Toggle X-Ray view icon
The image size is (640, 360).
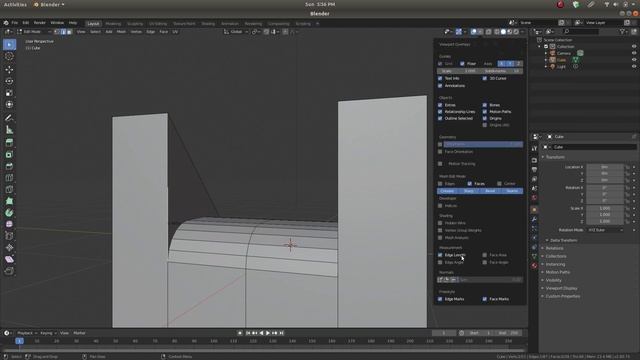pyautogui.click(x=488, y=31)
